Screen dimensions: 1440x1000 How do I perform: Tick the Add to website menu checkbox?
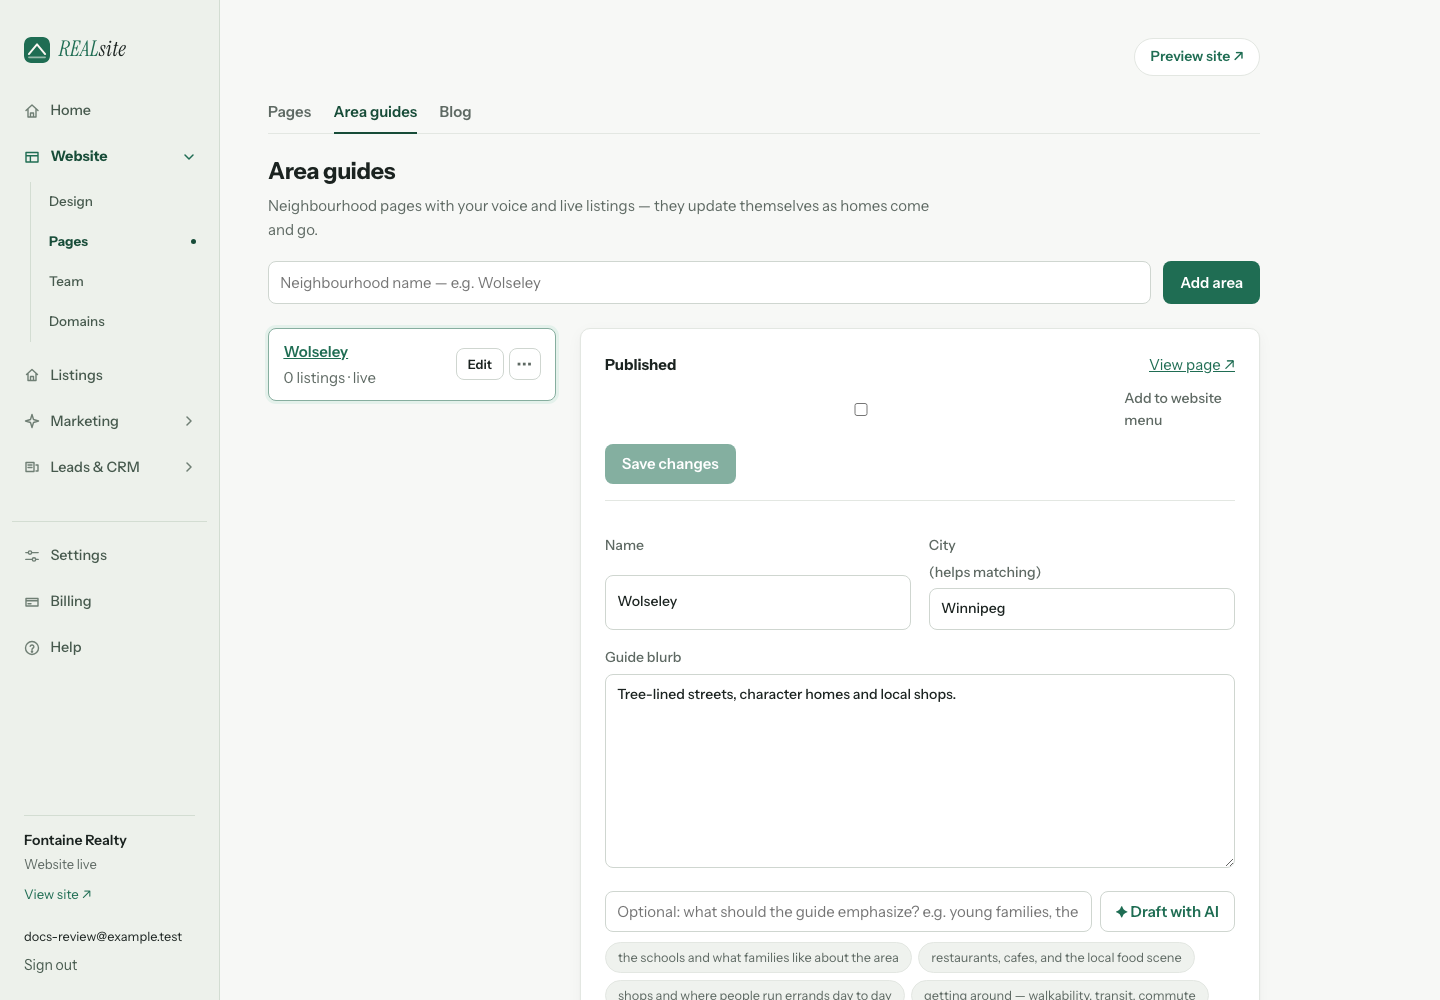point(861,410)
